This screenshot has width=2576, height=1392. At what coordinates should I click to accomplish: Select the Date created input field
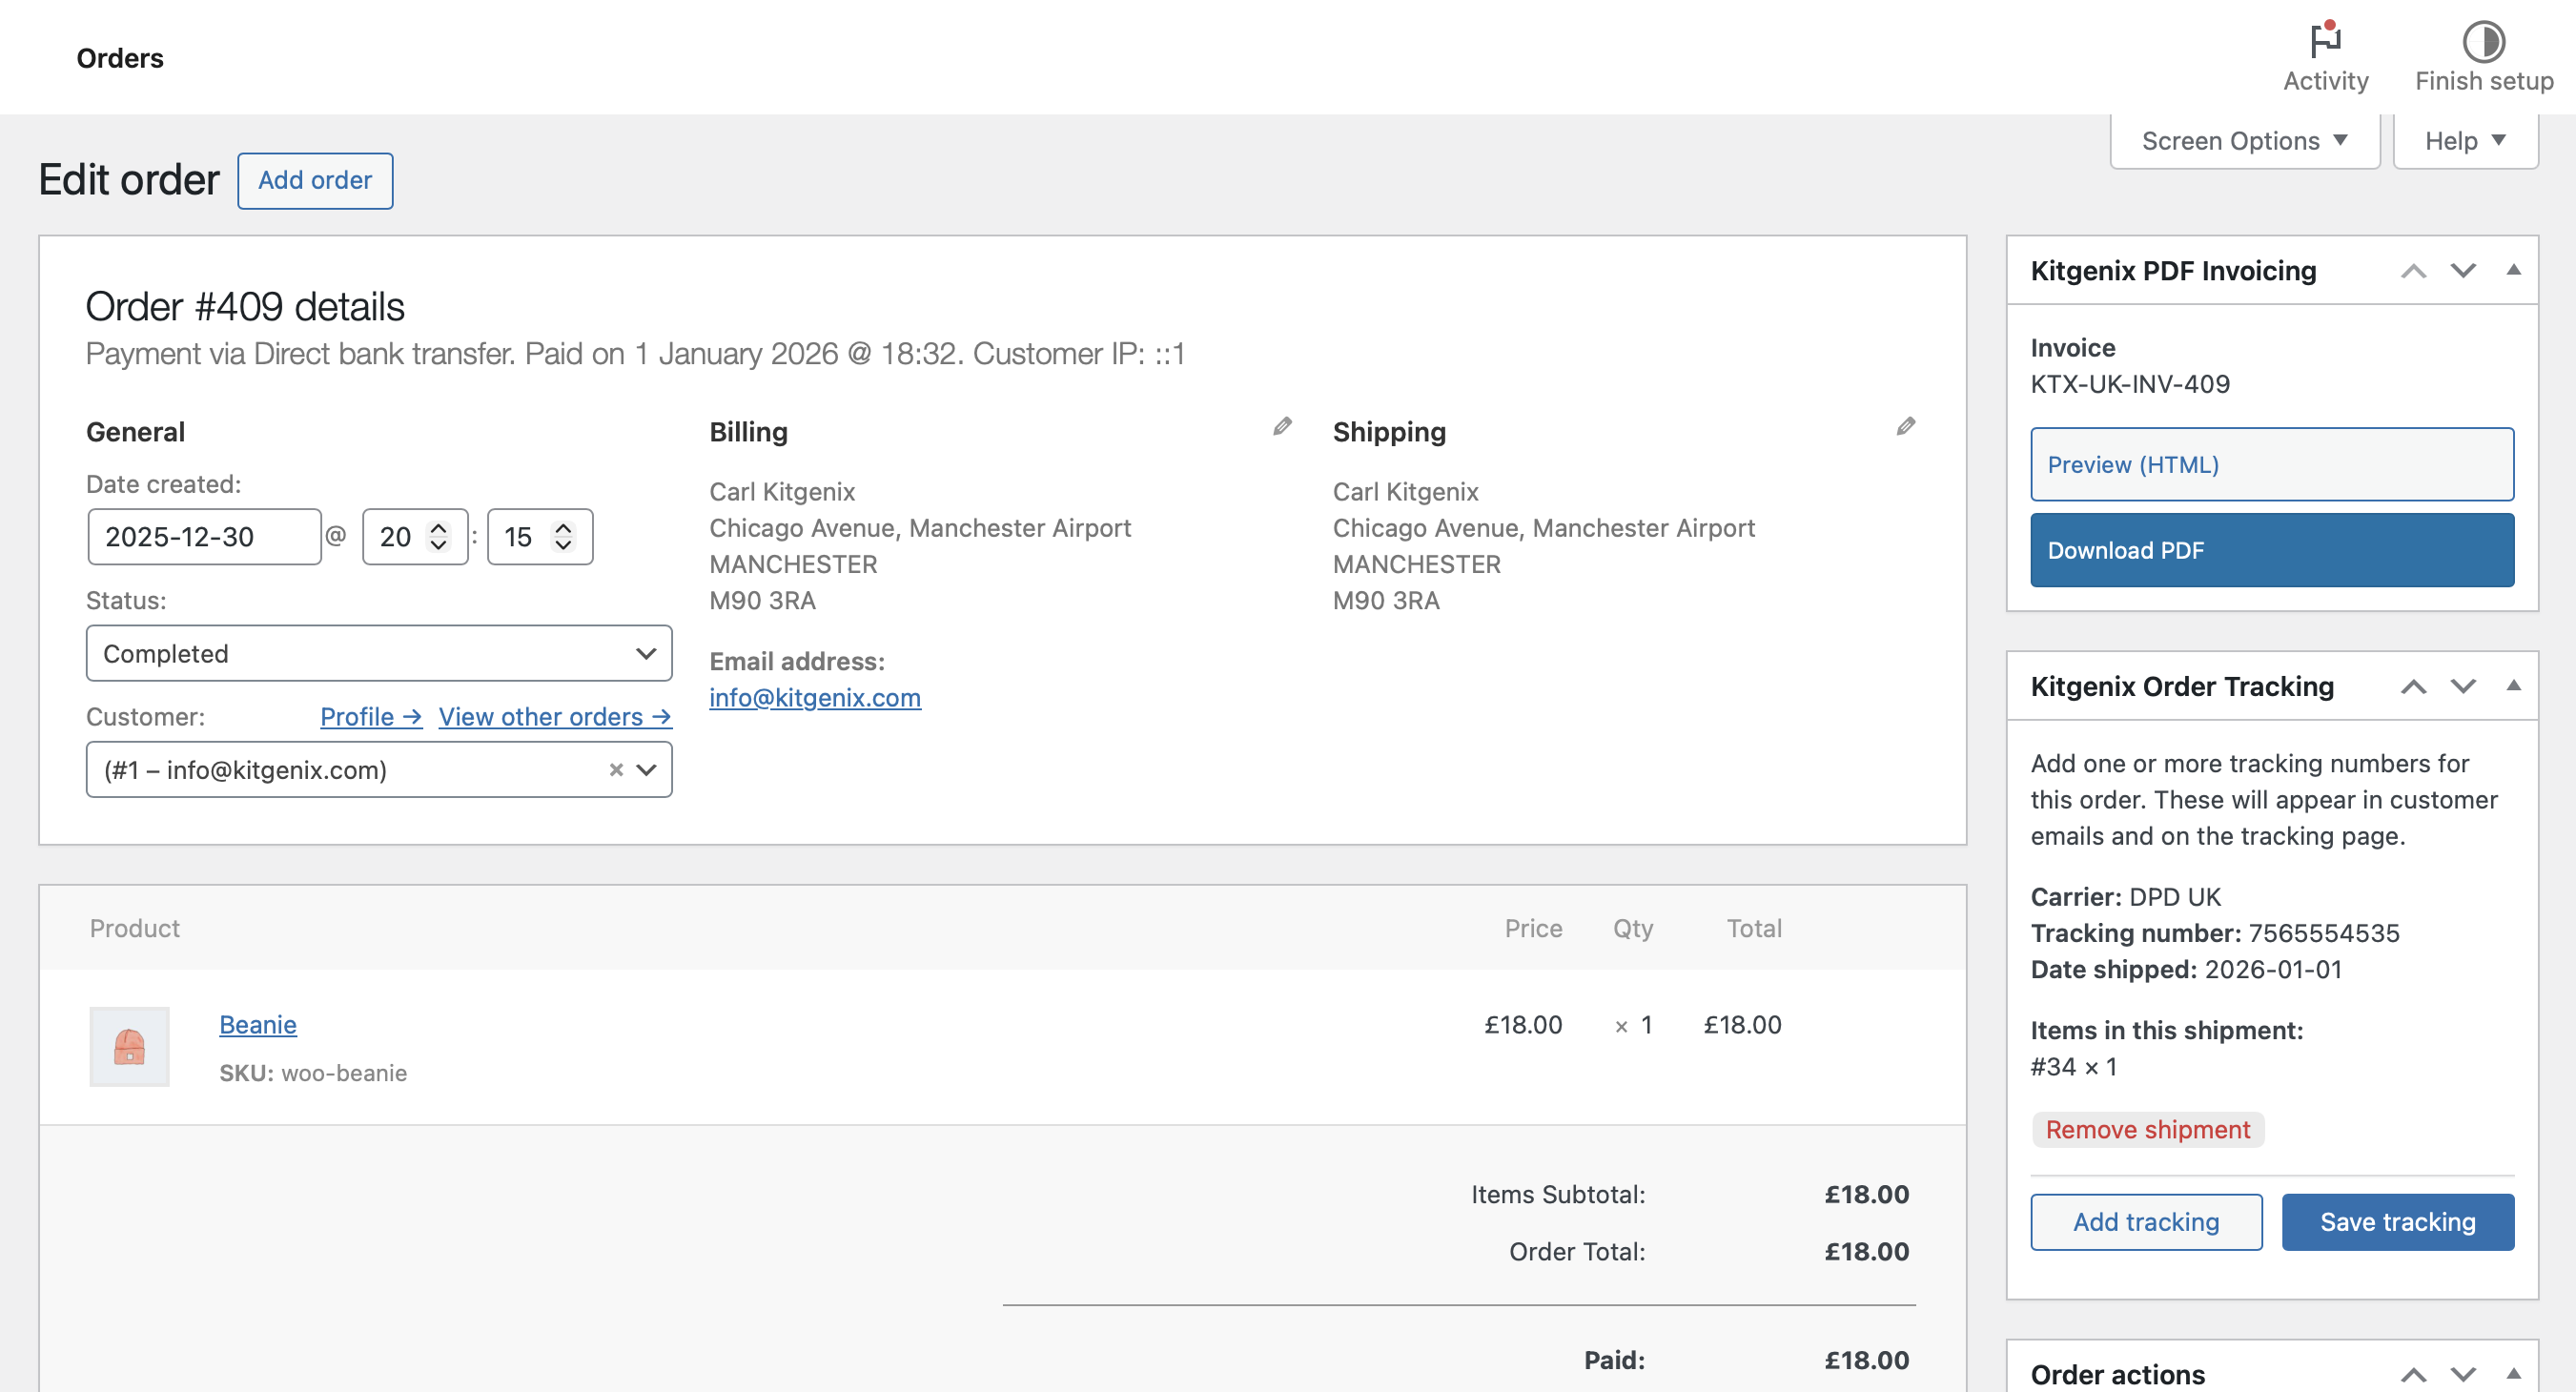[x=204, y=536]
